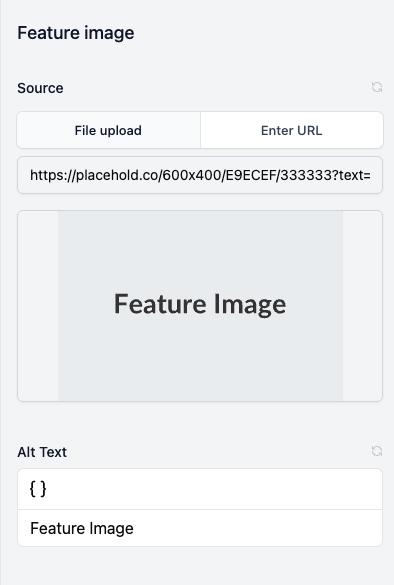Select the "Feature Image" text inside the preview
This screenshot has height=585, width=394.
(200, 304)
